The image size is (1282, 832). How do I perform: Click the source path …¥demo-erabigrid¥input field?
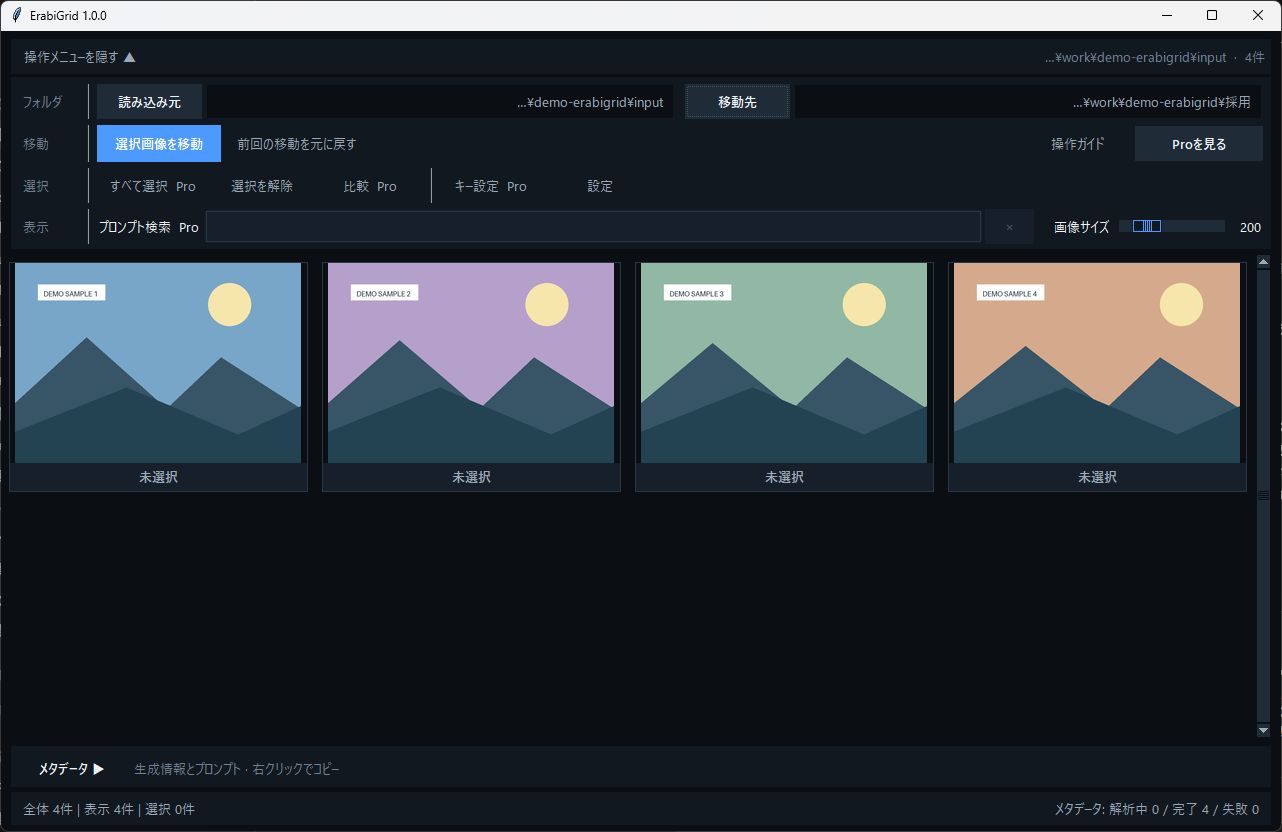441,102
